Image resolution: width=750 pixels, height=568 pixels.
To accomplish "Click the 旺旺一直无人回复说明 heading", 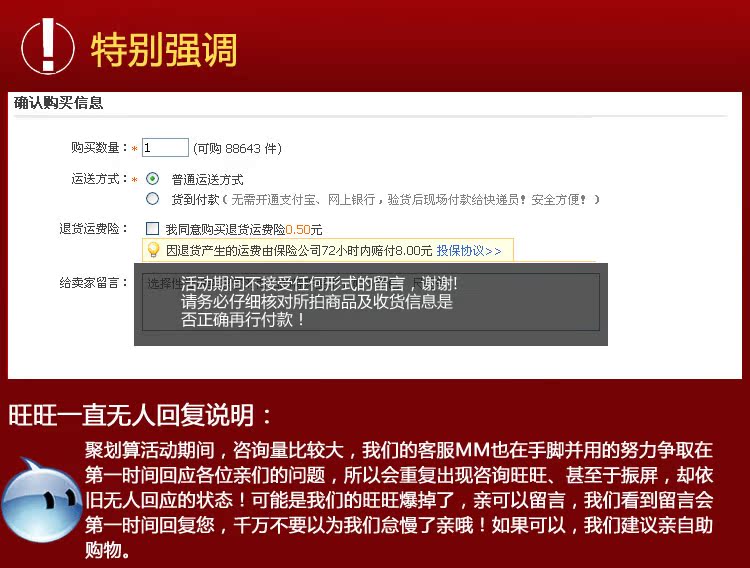I will tap(140, 415).
